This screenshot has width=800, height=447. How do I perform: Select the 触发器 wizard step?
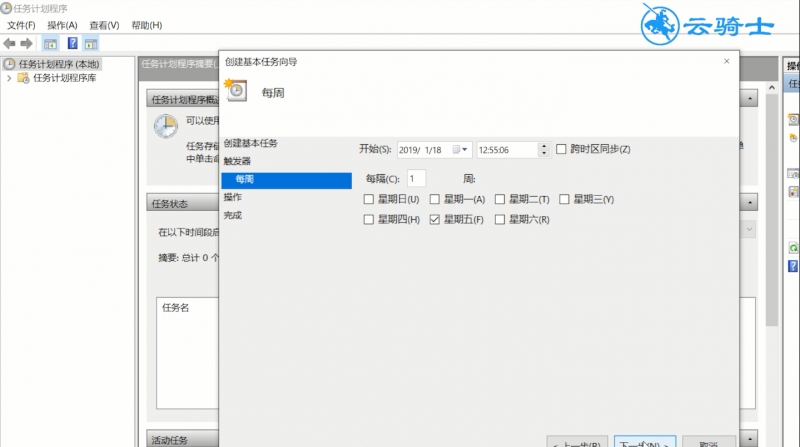pyautogui.click(x=237, y=161)
